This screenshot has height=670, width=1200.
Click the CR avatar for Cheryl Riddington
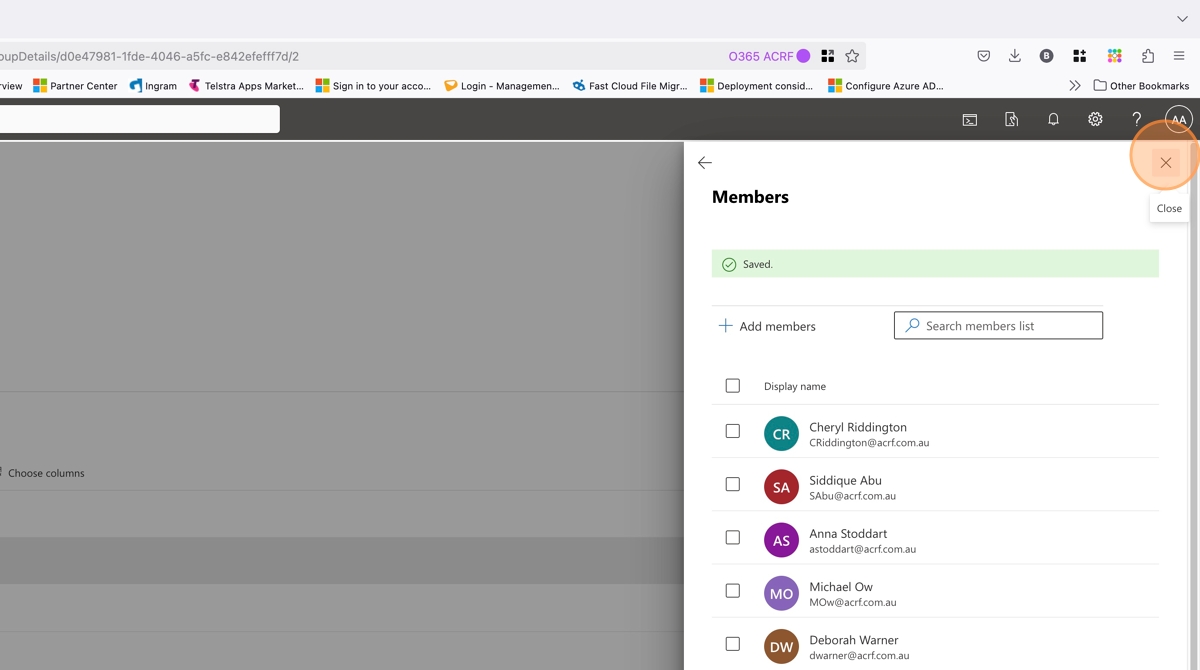[x=781, y=434]
